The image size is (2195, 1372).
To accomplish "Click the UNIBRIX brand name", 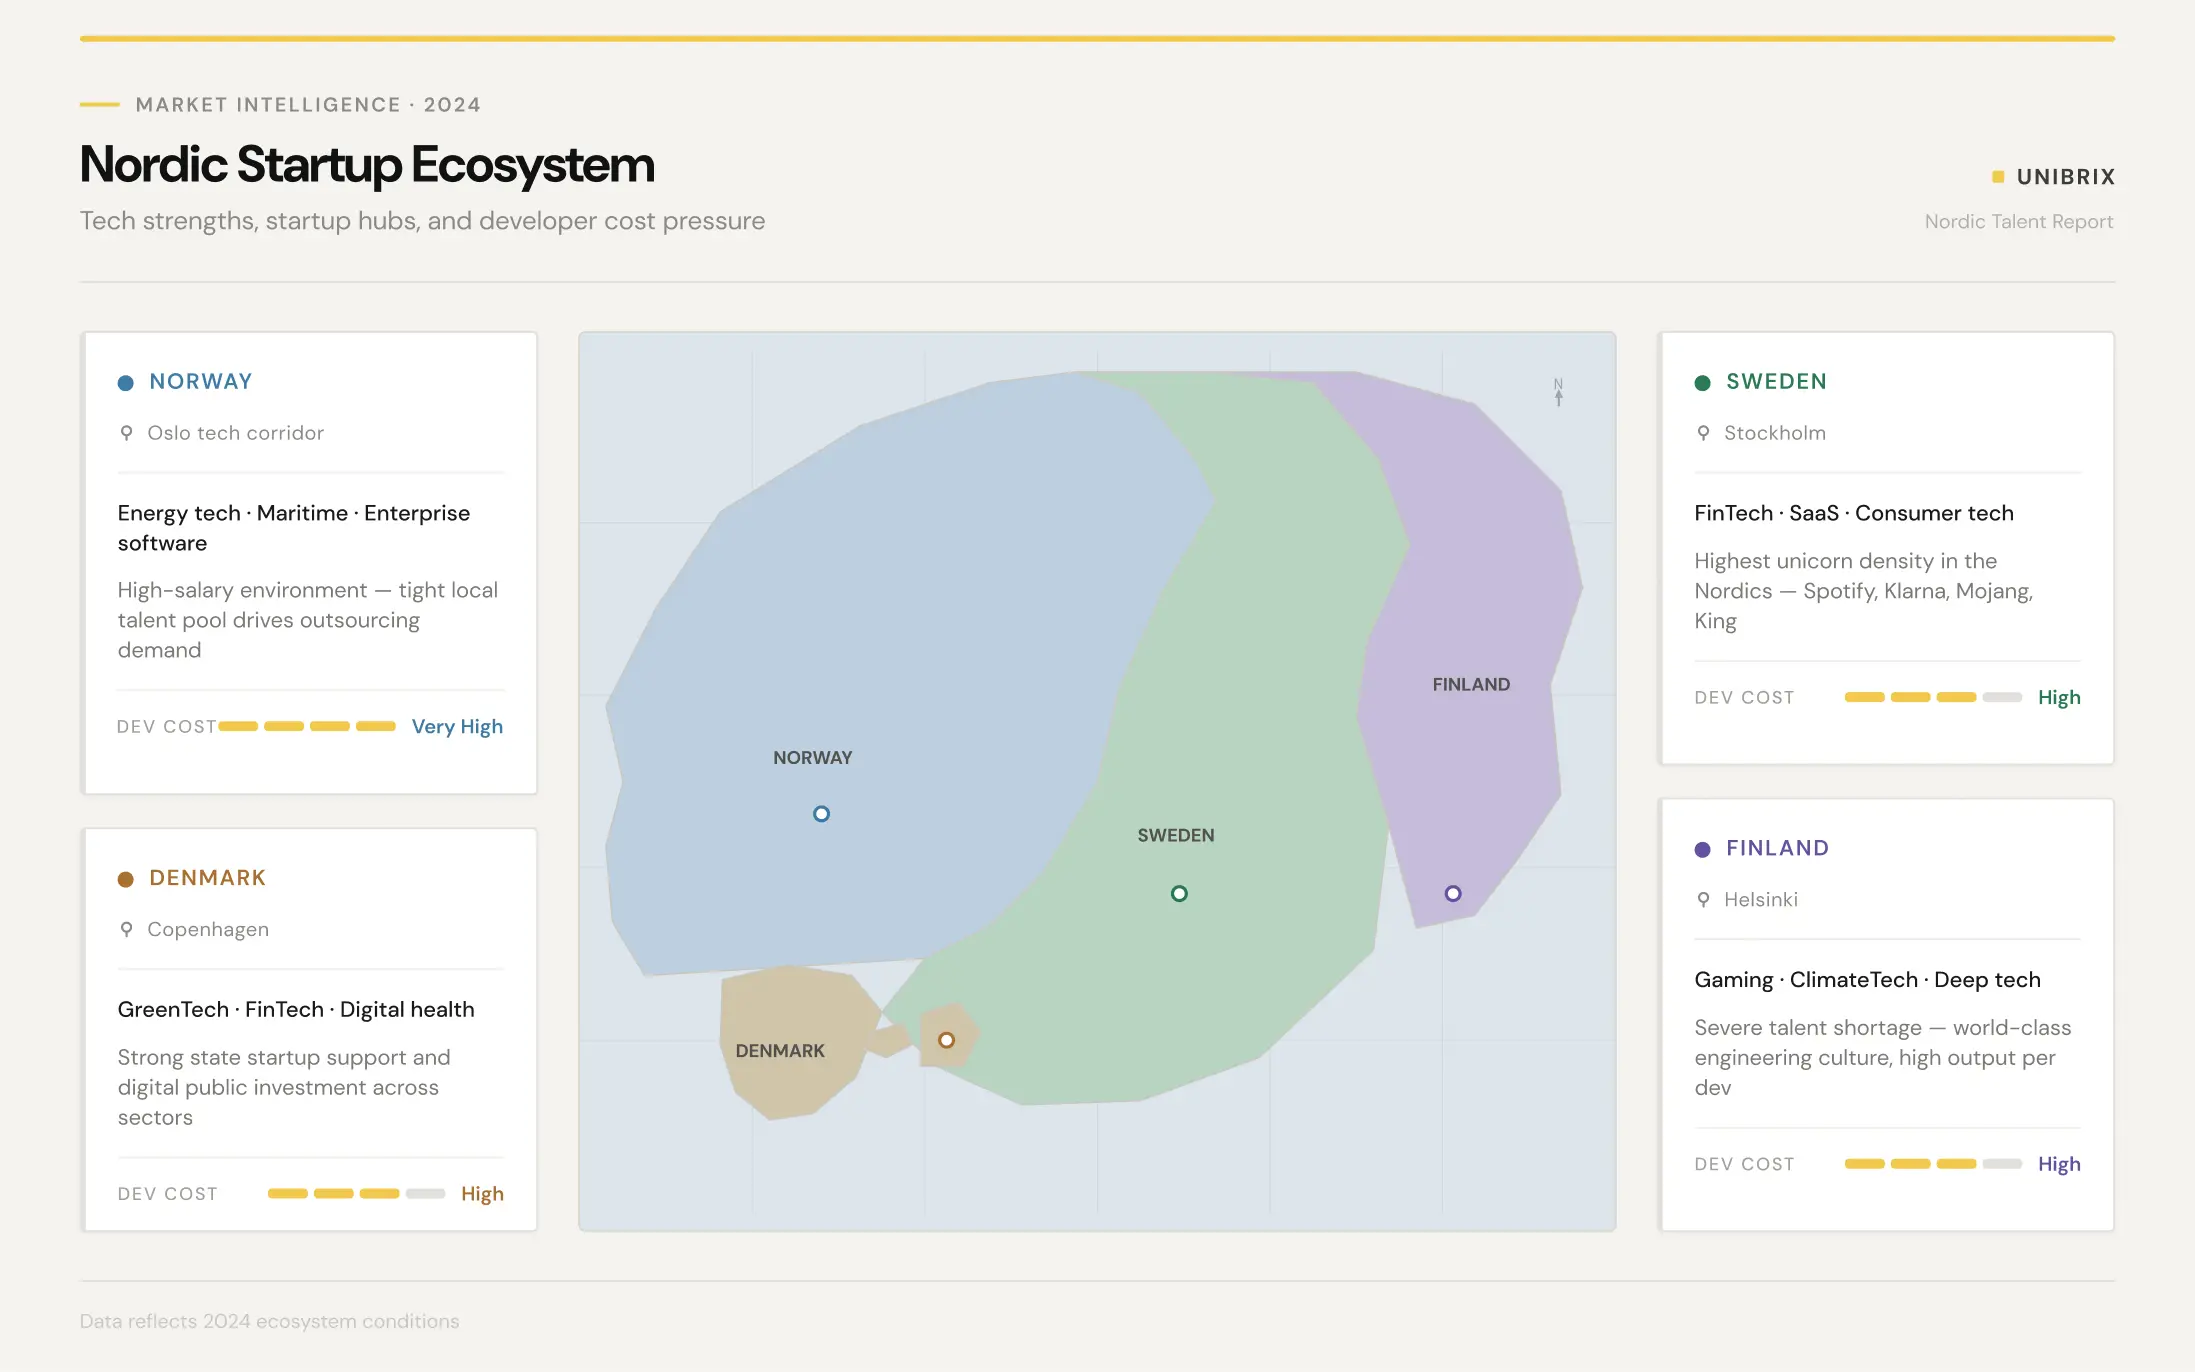I will tap(2066, 177).
